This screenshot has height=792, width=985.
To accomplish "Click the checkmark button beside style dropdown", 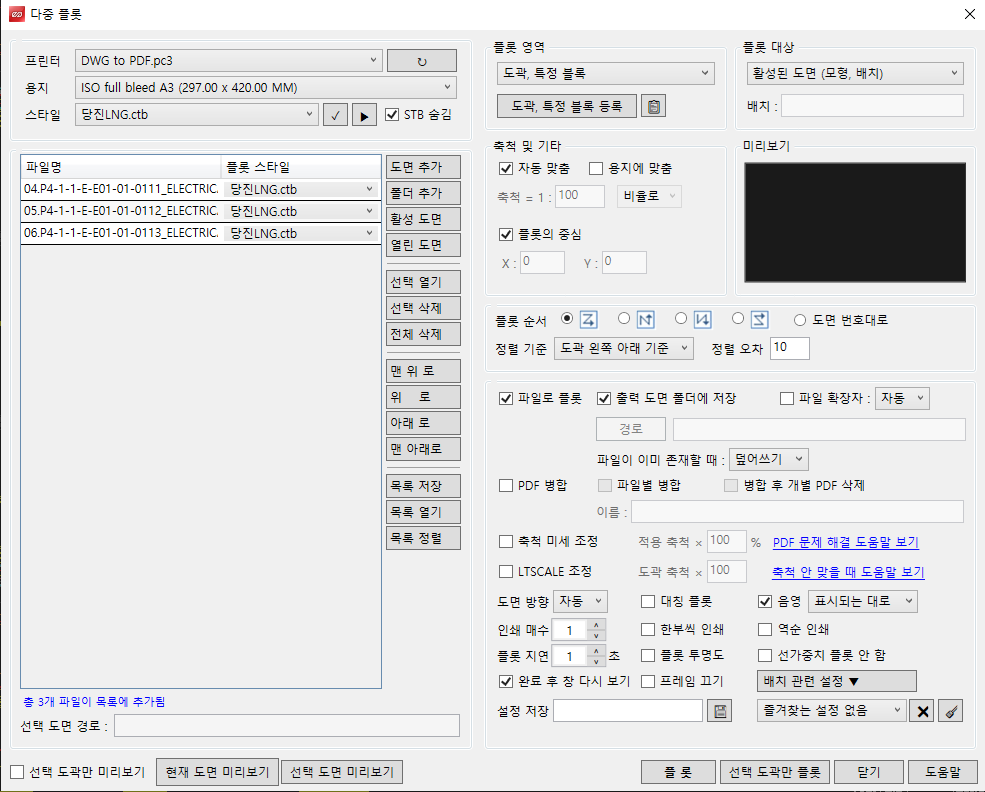I will click(335, 115).
